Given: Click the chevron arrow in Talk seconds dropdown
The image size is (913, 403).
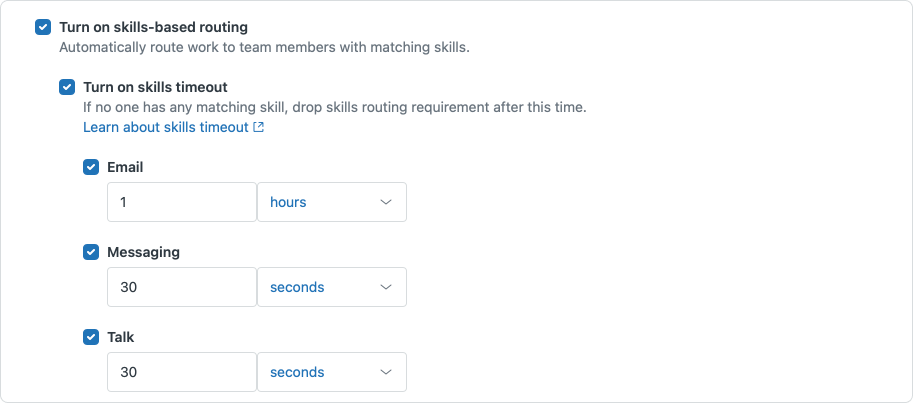Looking at the screenshot, I should point(387,372).
